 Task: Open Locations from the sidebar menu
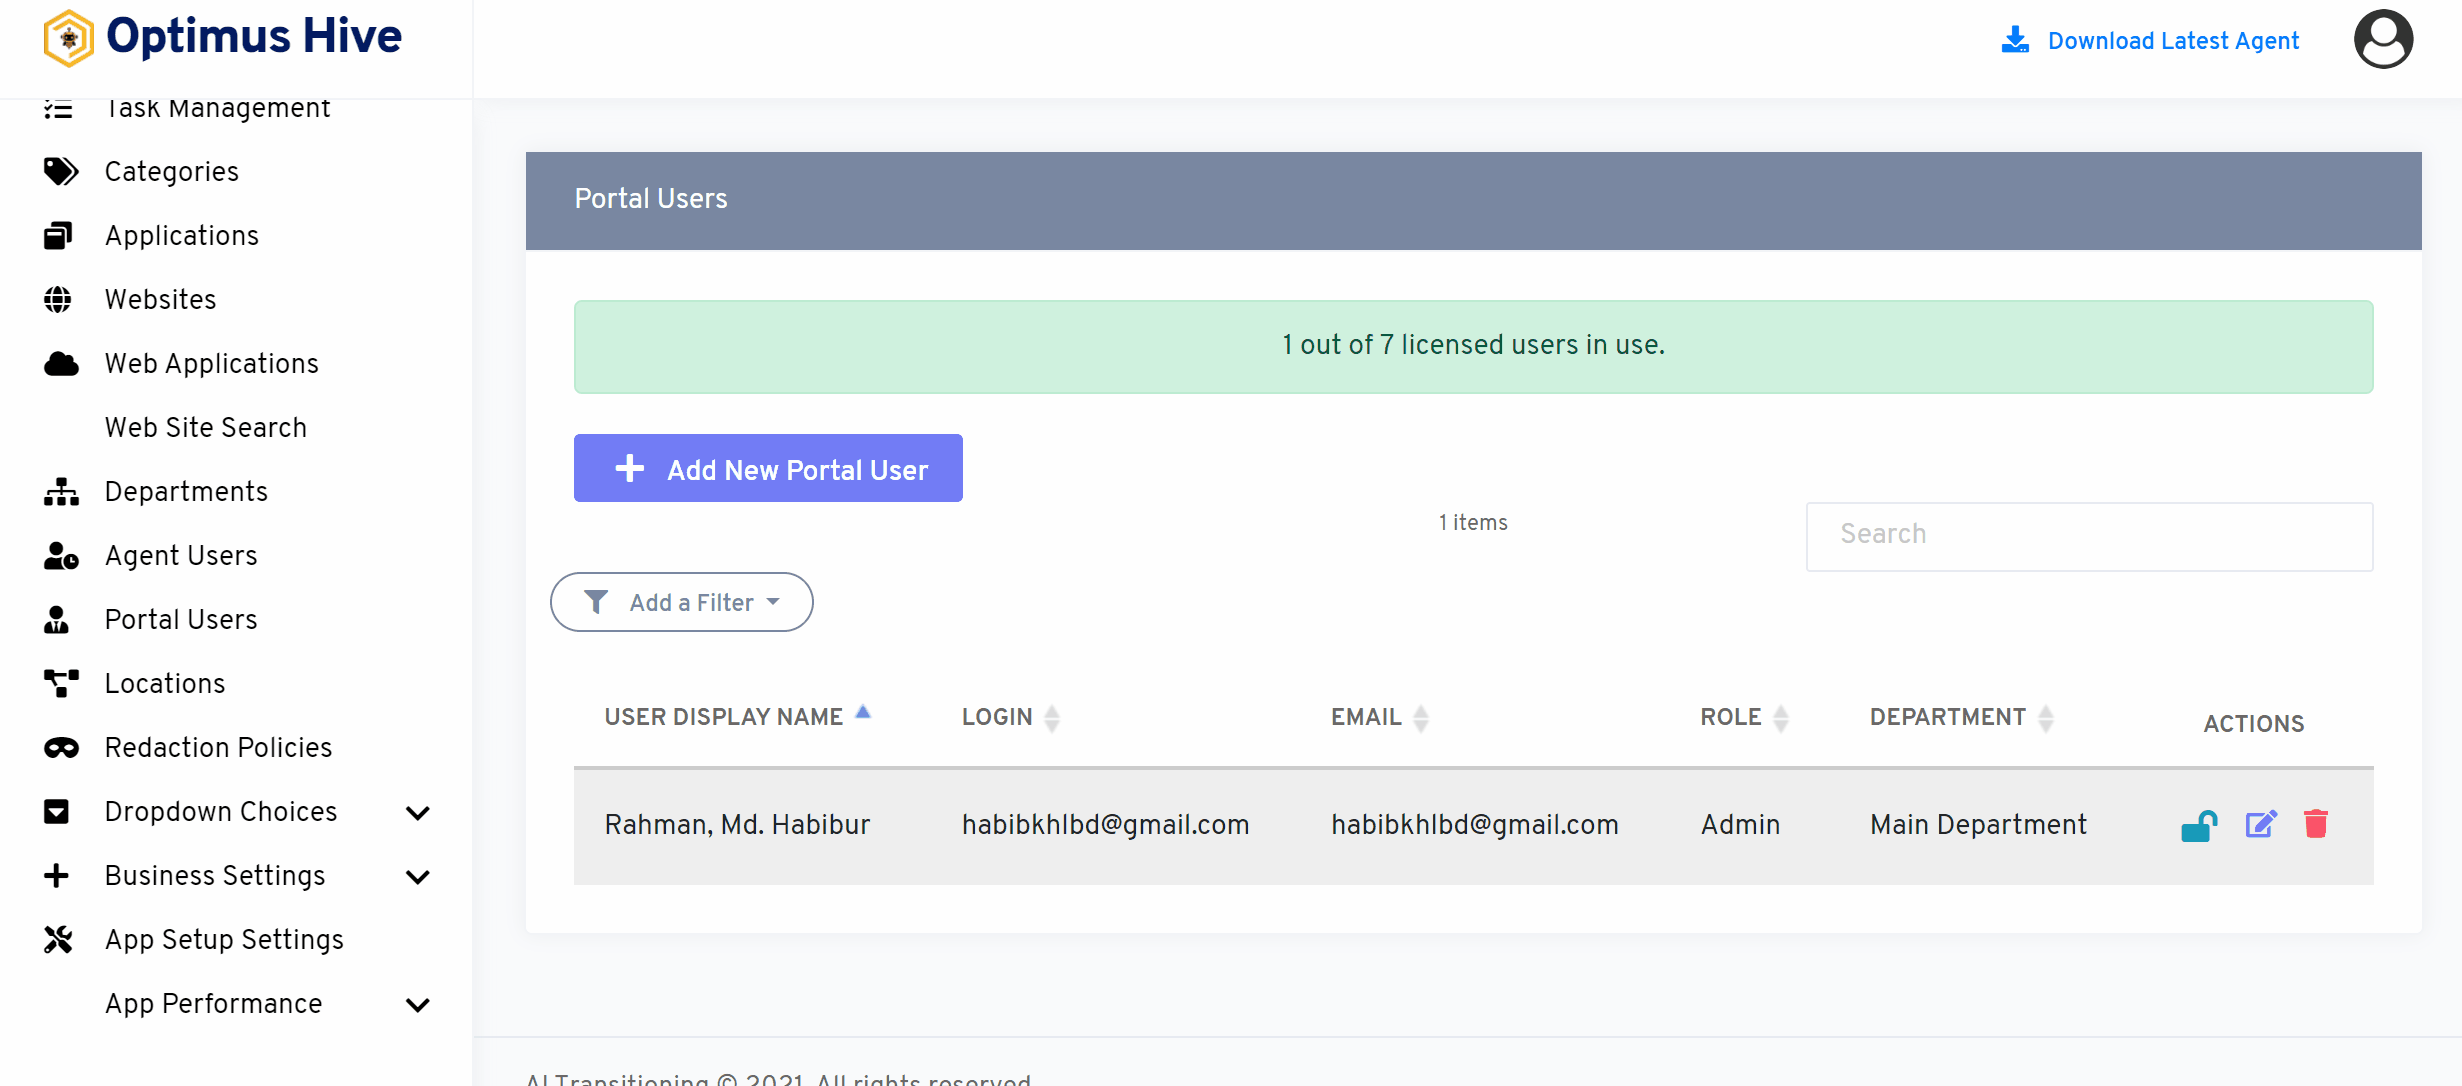[164, 683]
